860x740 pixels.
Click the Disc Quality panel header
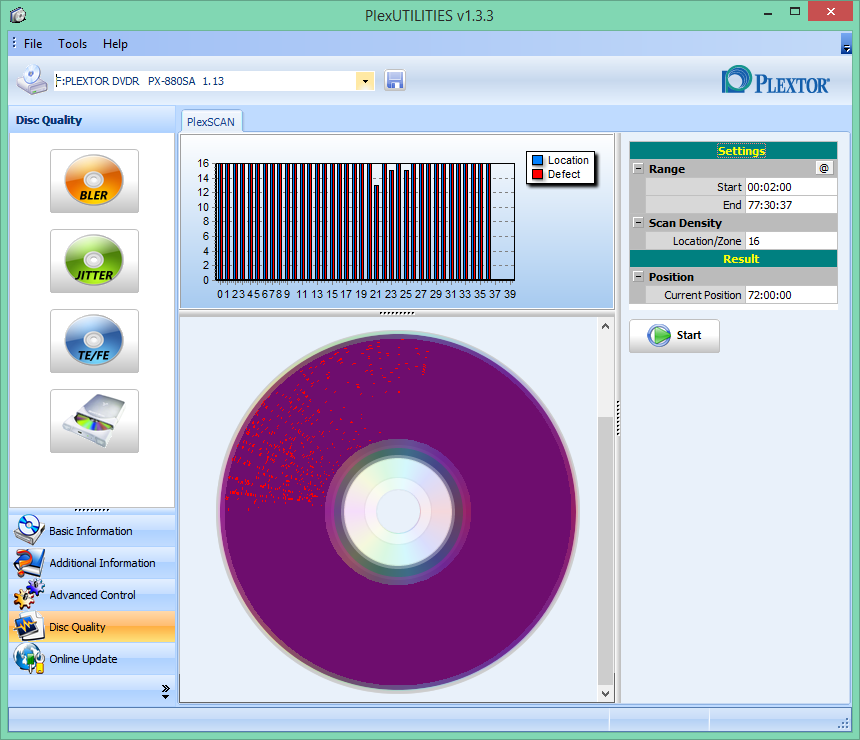pos(92,120)
